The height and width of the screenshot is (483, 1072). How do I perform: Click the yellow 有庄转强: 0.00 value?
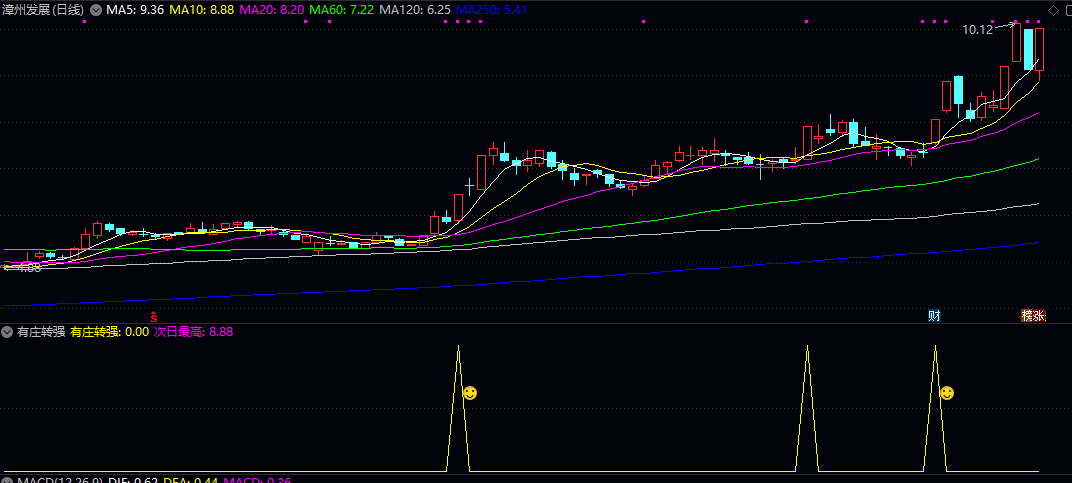[x=110, y=332]
